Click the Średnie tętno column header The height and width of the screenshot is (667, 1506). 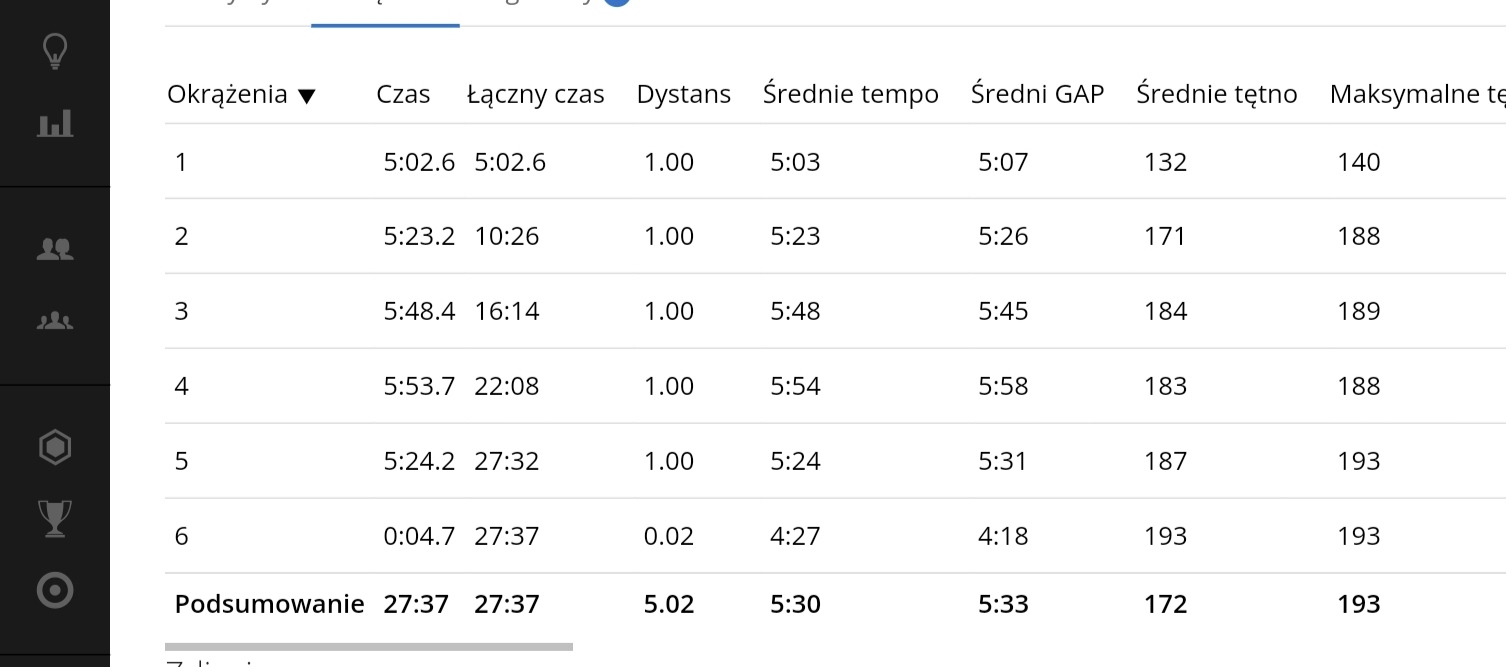(1217, 94)
